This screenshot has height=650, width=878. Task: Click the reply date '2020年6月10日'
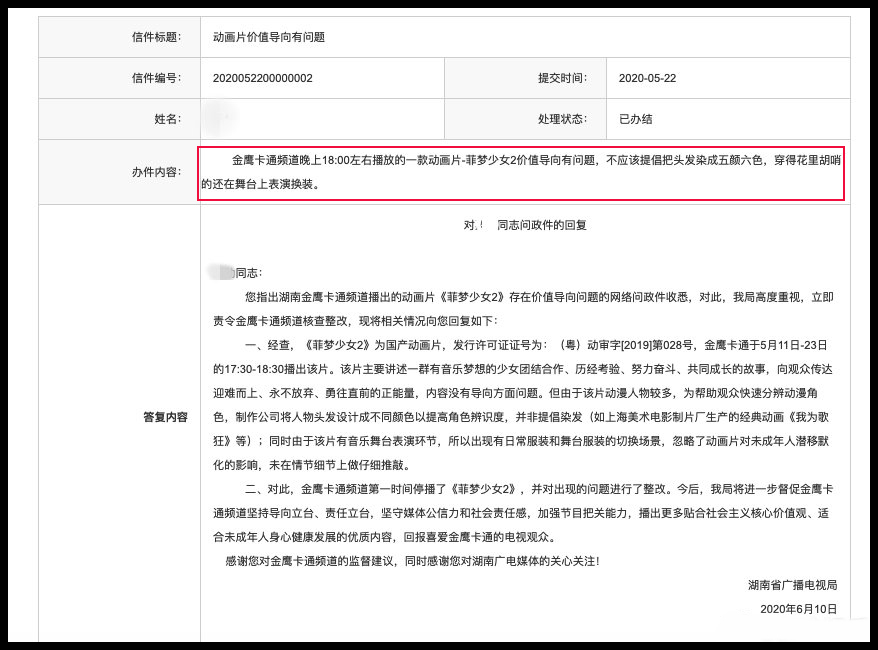(798, 609)
